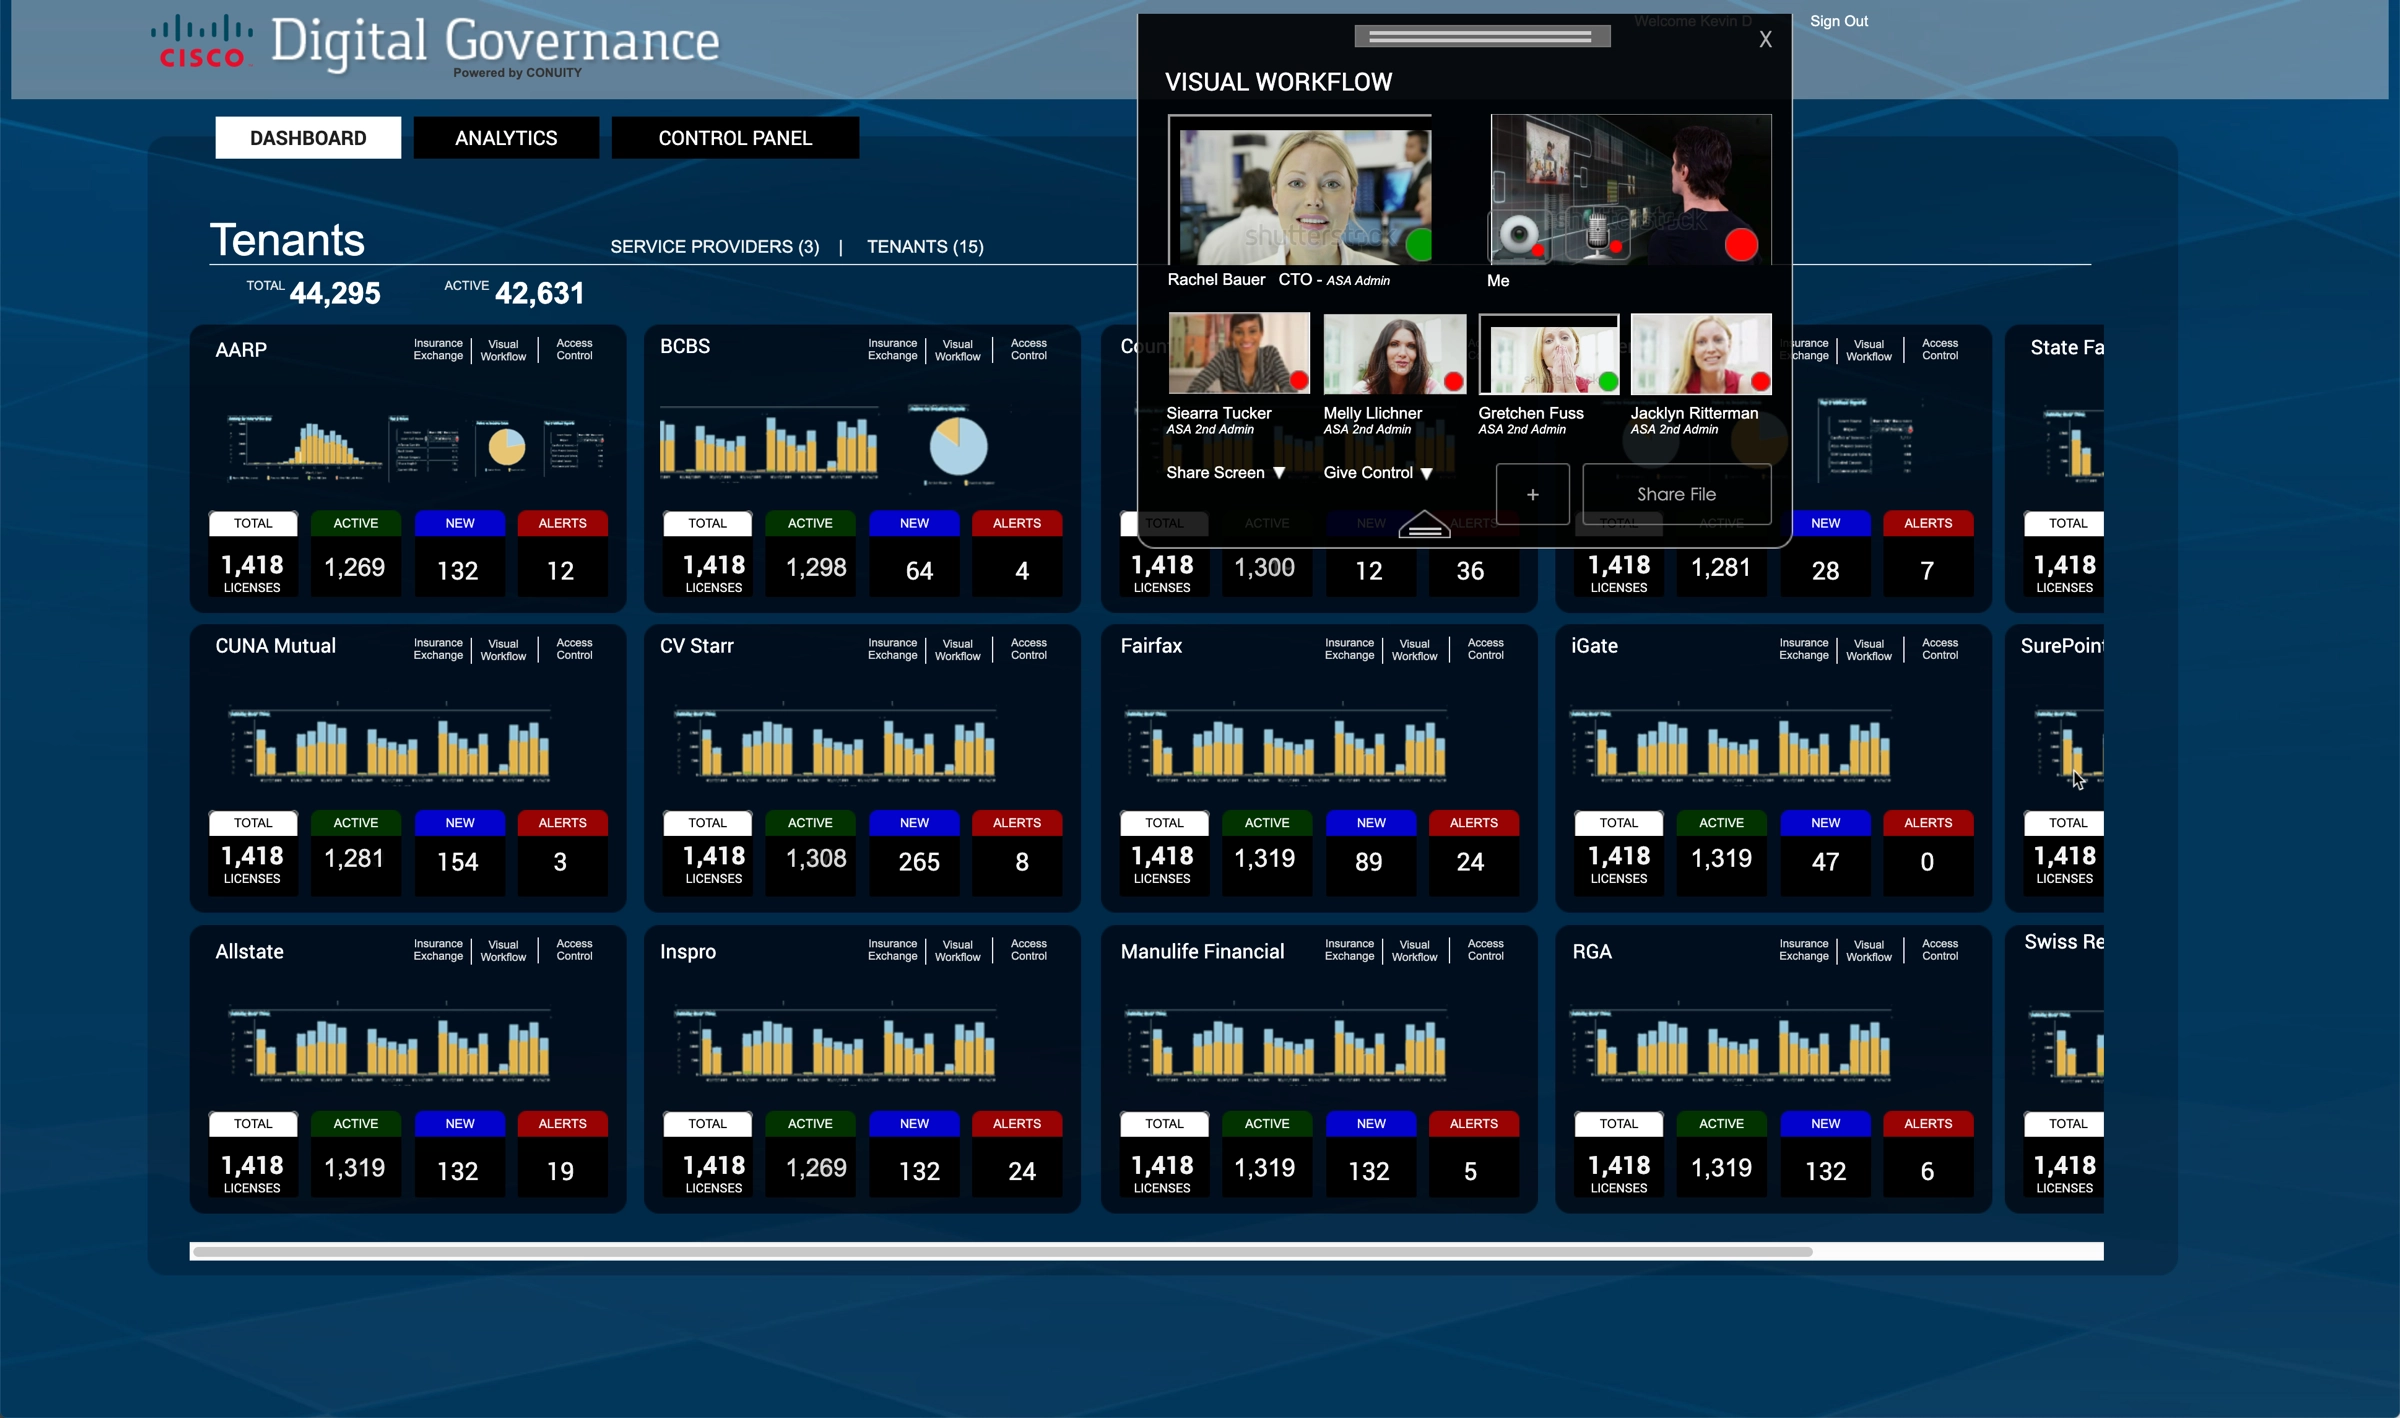Screen dimensions: 2400x1418
Task: Open Visual Workflow for RGA
Action: [x=1868, y=951]
